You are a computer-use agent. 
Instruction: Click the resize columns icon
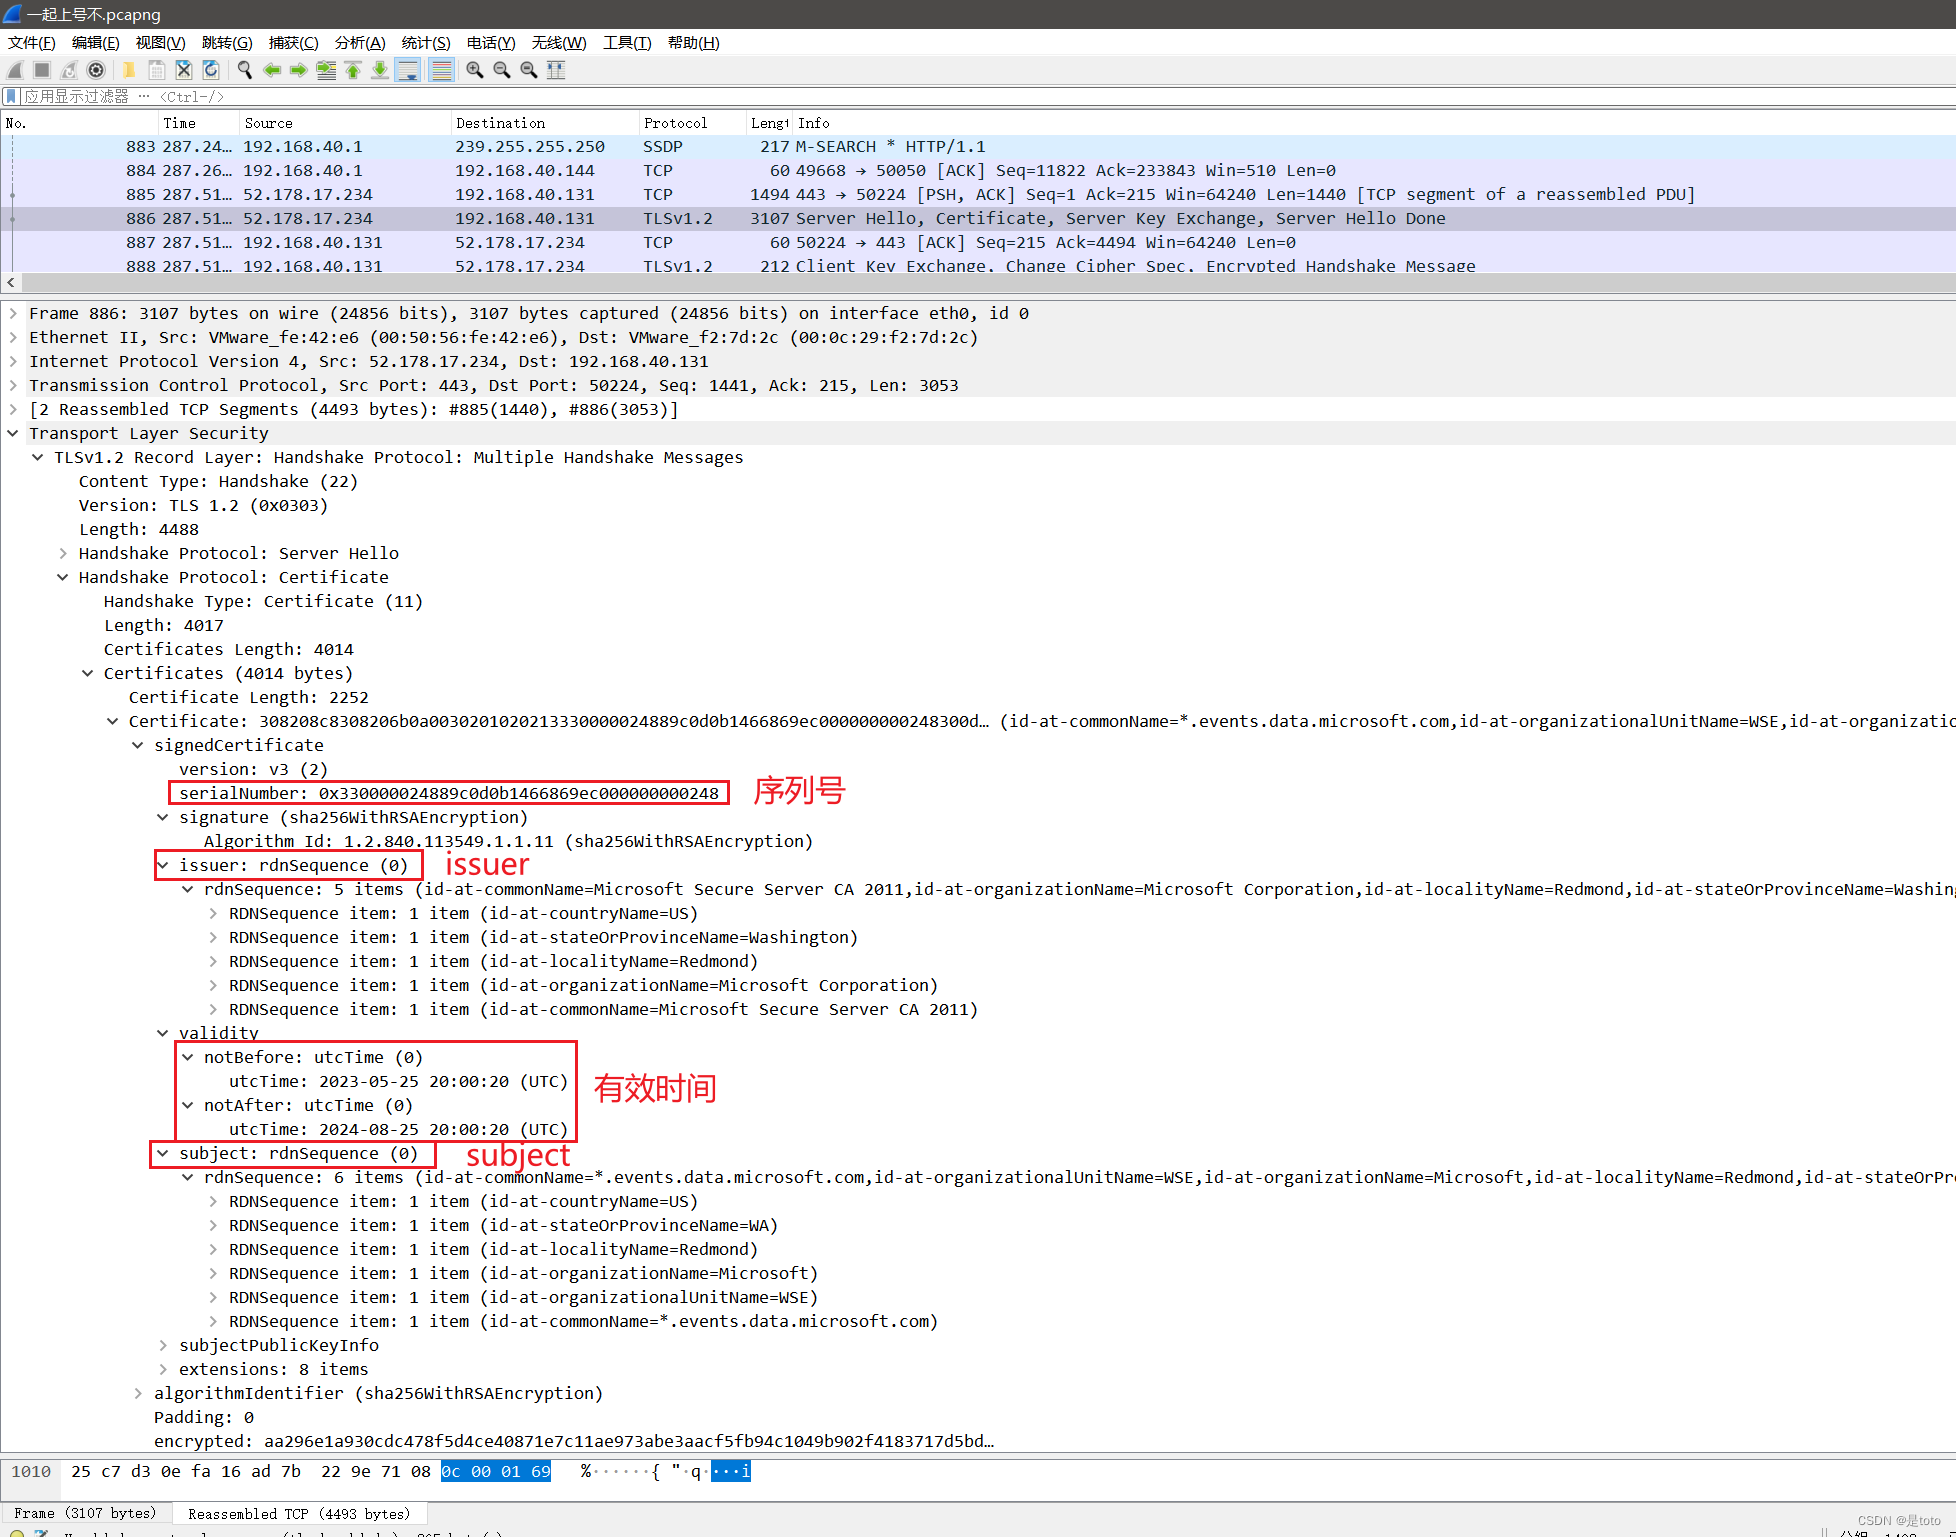tap(556, 70)
